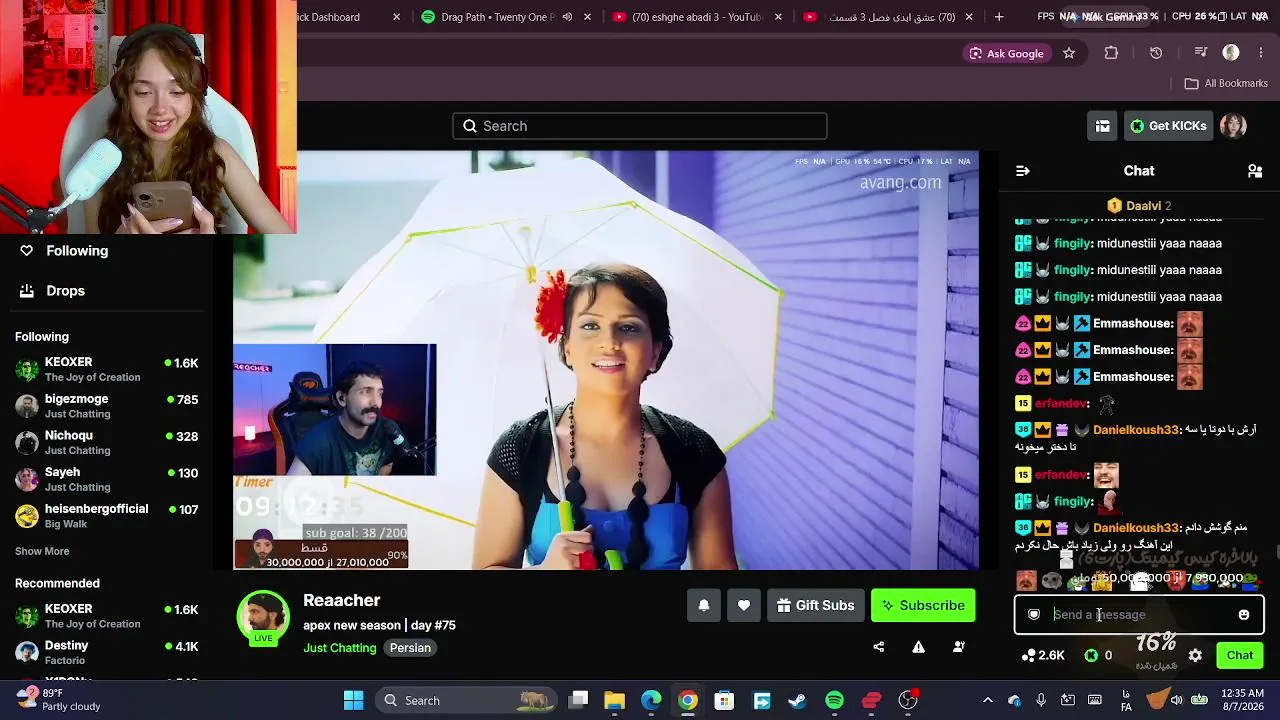Share the stream using share icon
The height and width of the screenshot is (720, 1280).
pyautogui.click(x=879, y=647)
